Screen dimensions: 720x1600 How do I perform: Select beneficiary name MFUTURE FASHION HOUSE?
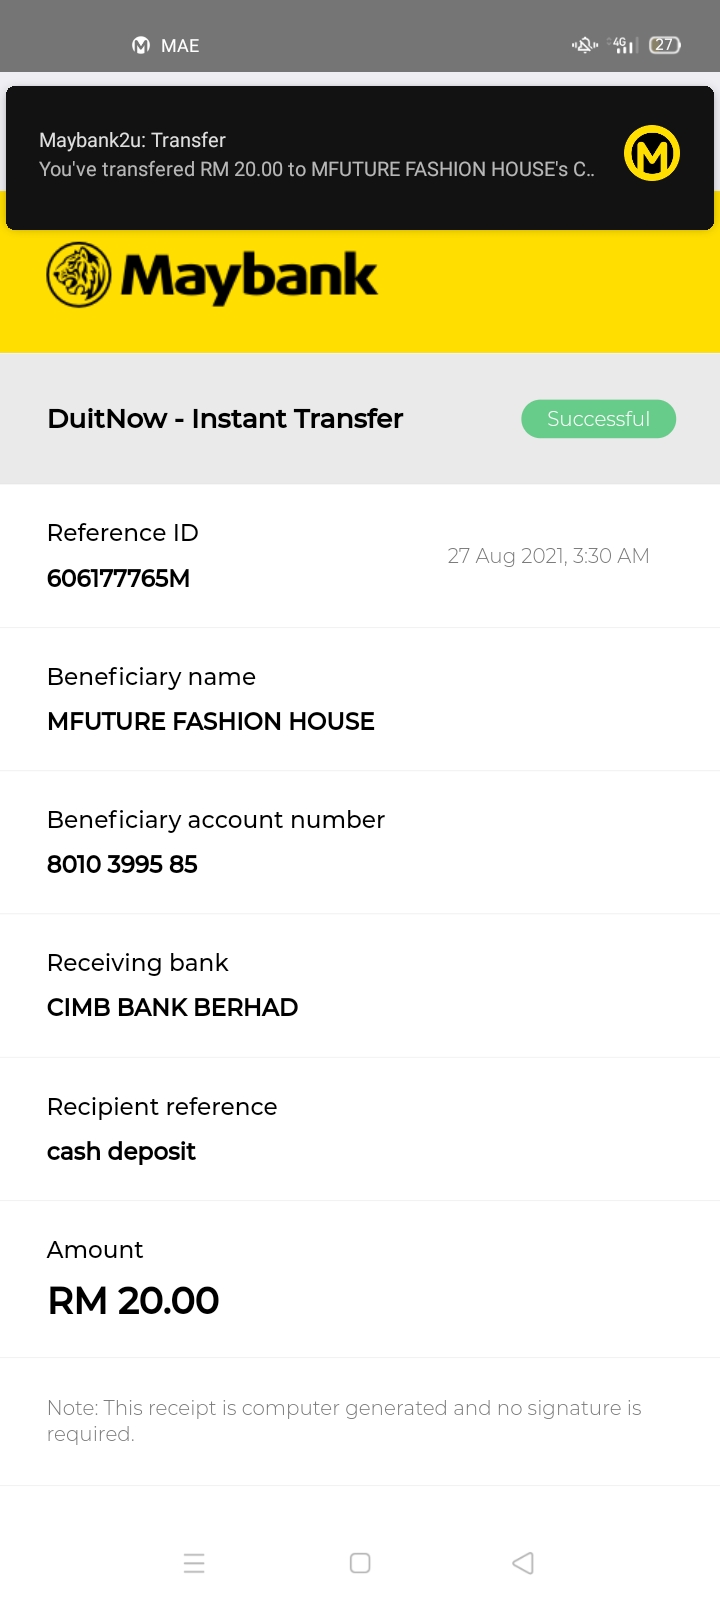click(211, 721)
